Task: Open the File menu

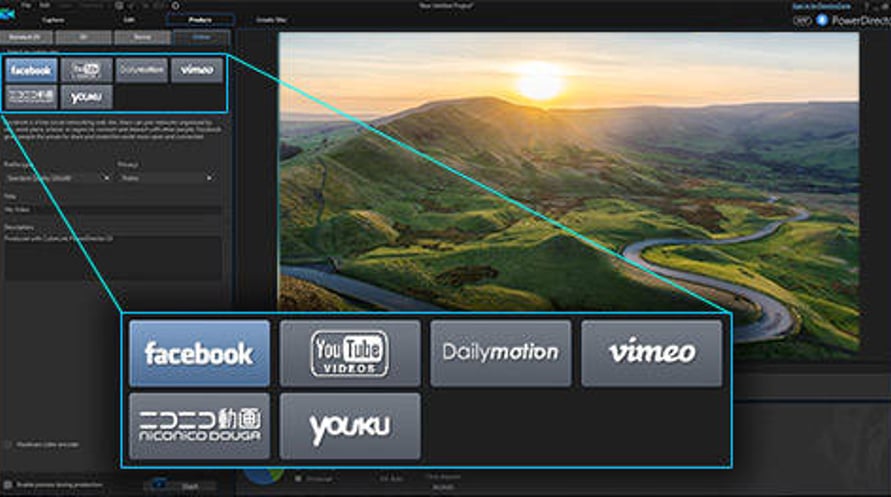Action: [26, 5]
